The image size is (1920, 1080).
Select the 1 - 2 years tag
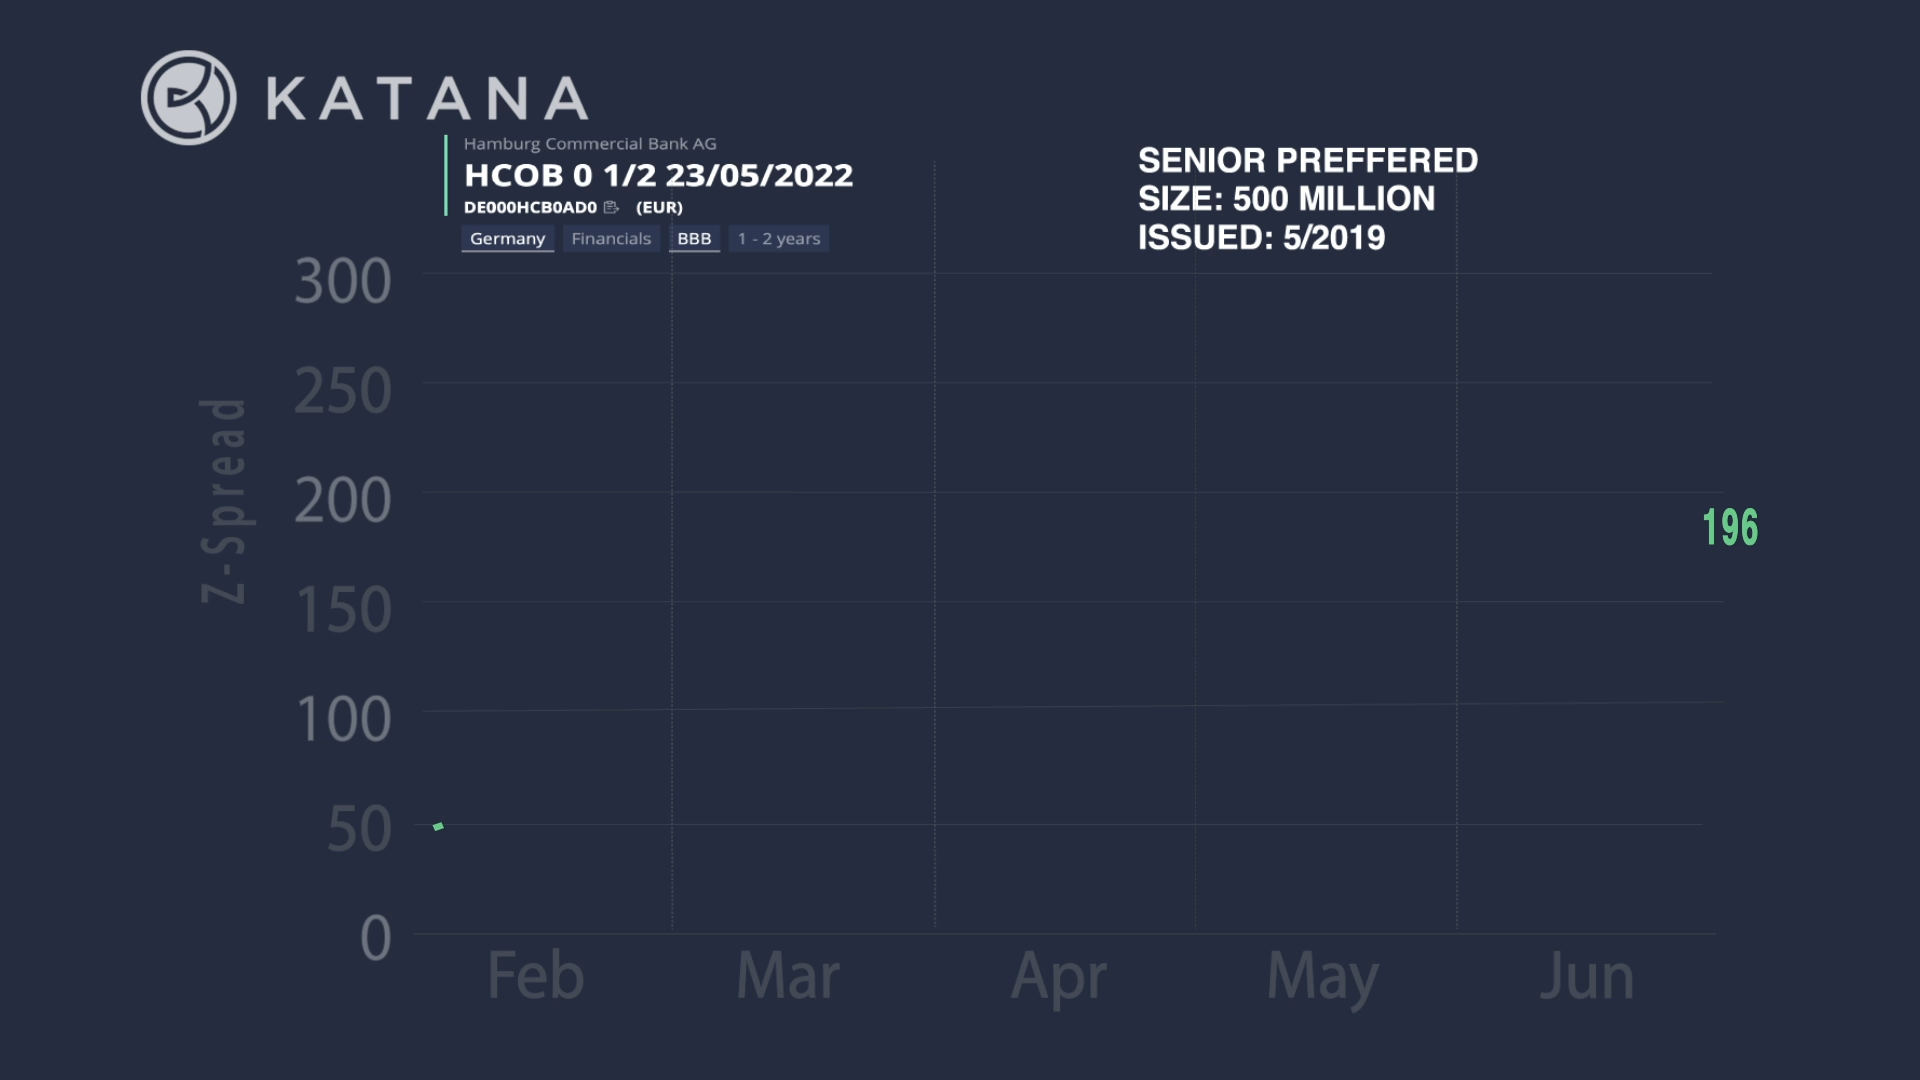point(779,239)
